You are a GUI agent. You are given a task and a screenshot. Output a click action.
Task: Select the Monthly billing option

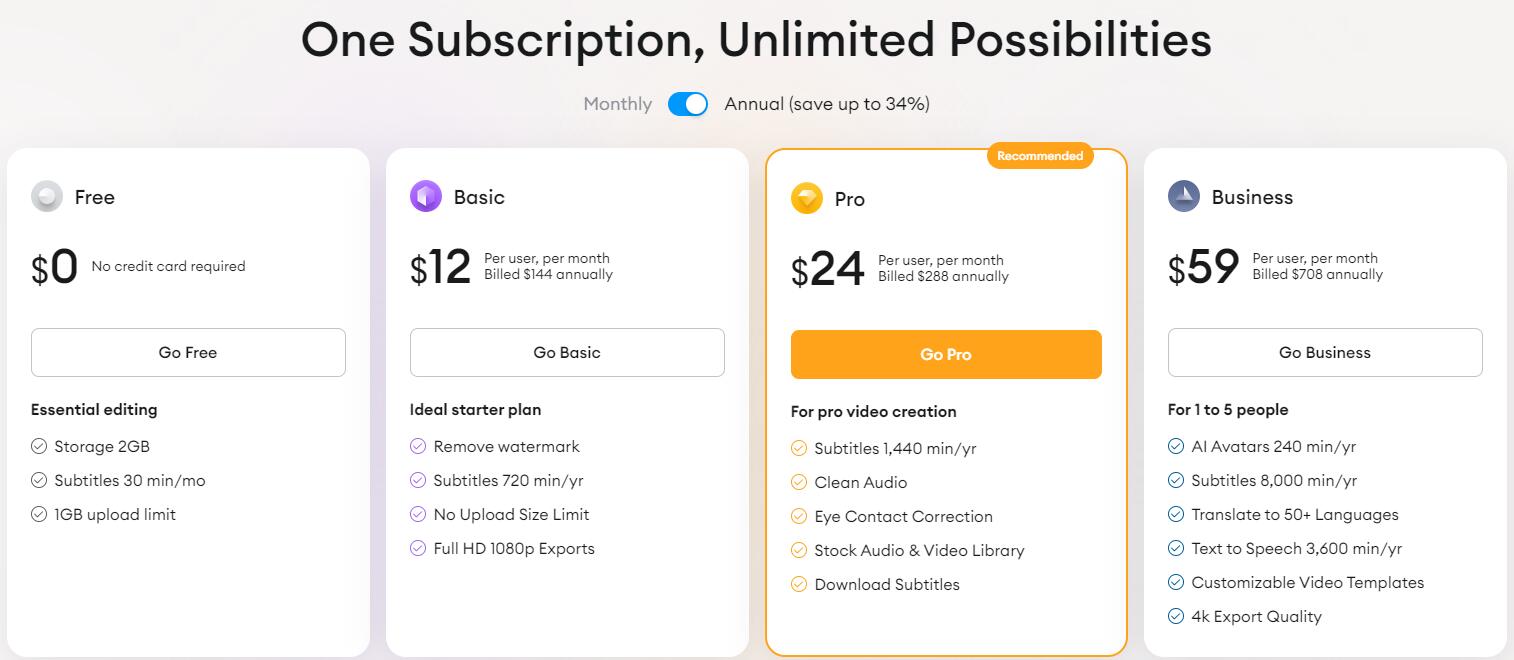(617, 104)
